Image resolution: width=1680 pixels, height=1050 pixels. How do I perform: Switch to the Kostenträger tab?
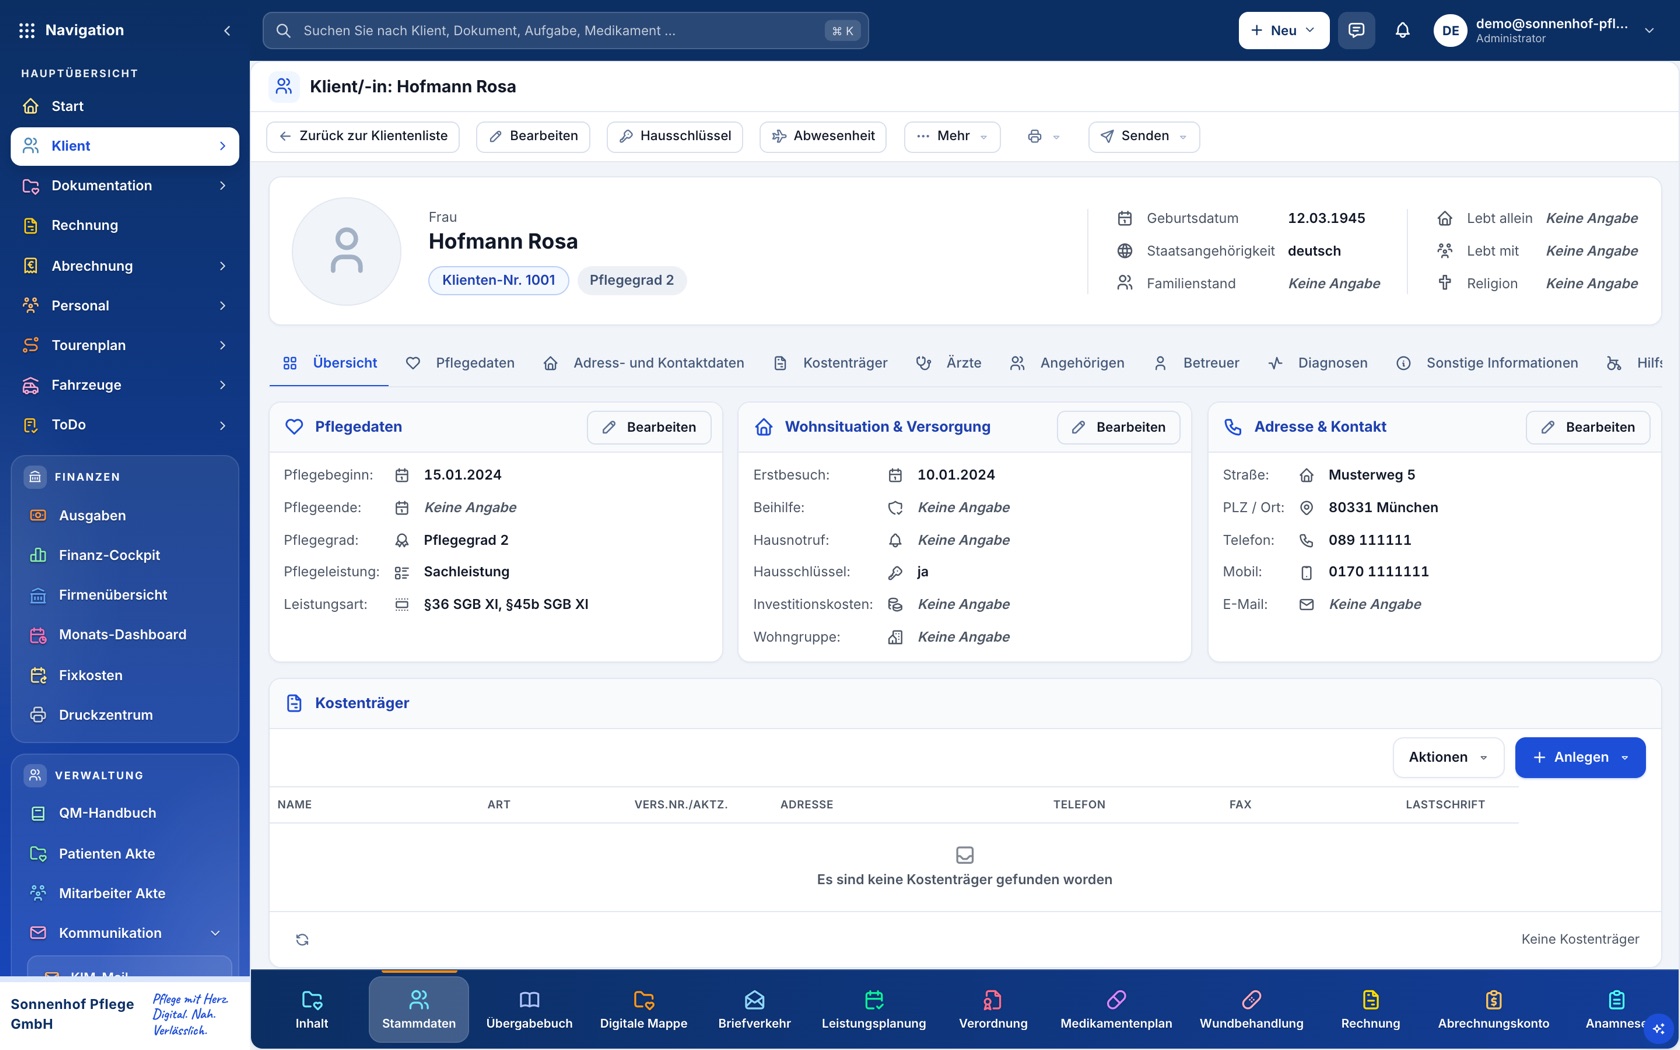(x=831, y=363)
